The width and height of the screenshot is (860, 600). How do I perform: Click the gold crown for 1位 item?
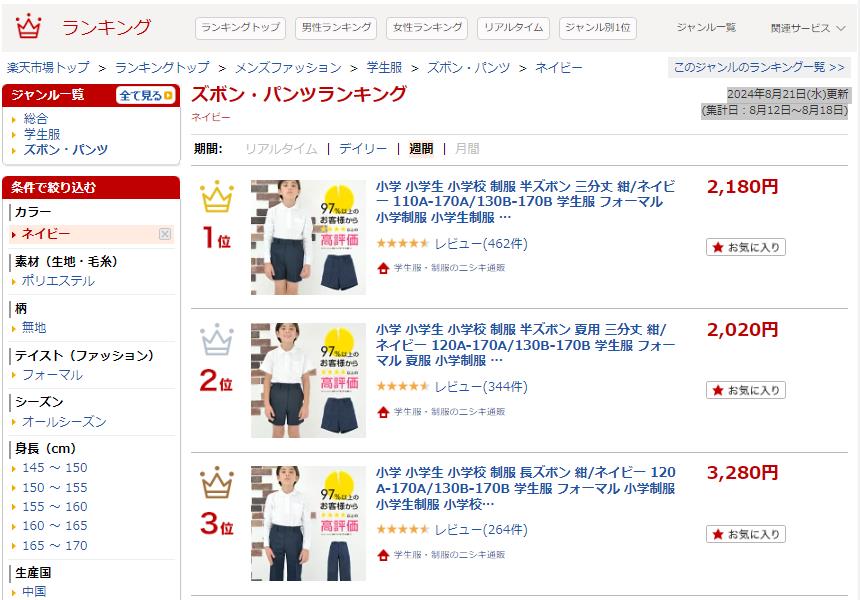tap(217, 197)
